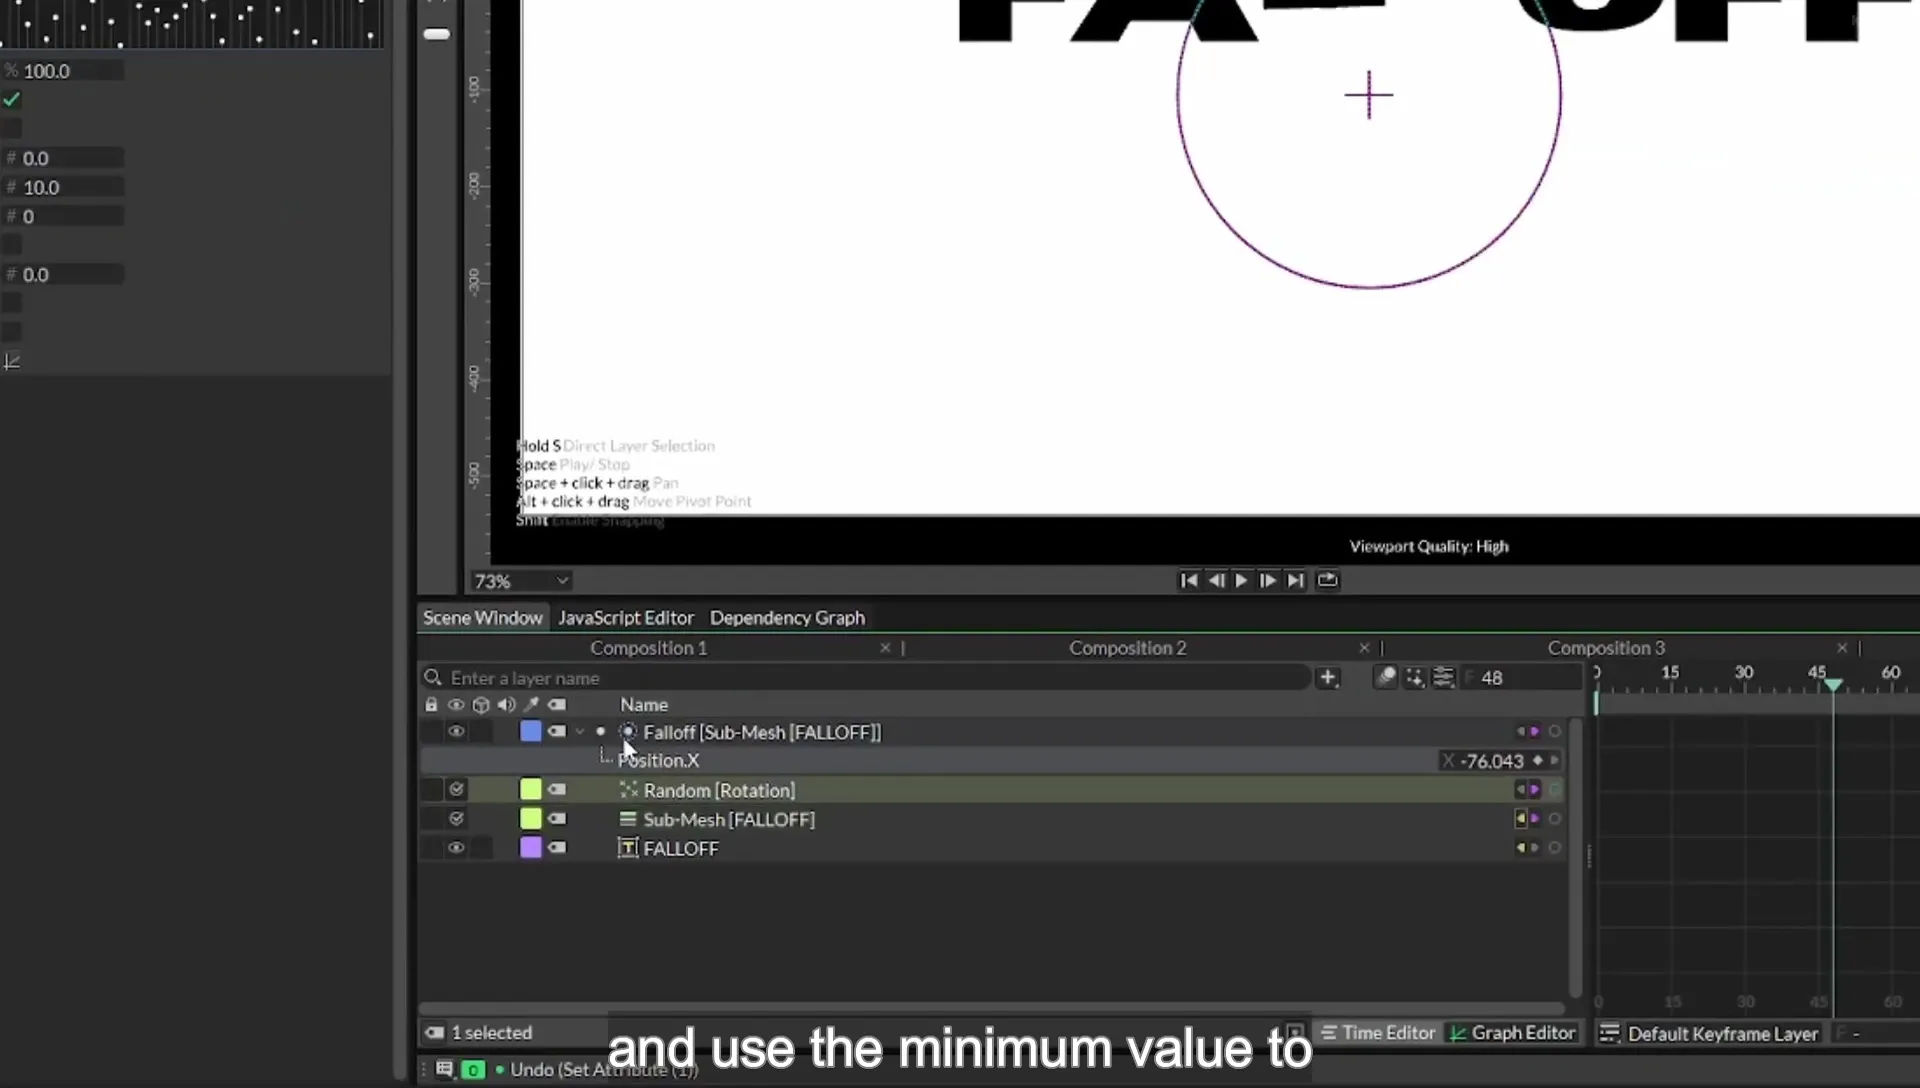
Task: Play the composition preview
Action: [1242, 581]
